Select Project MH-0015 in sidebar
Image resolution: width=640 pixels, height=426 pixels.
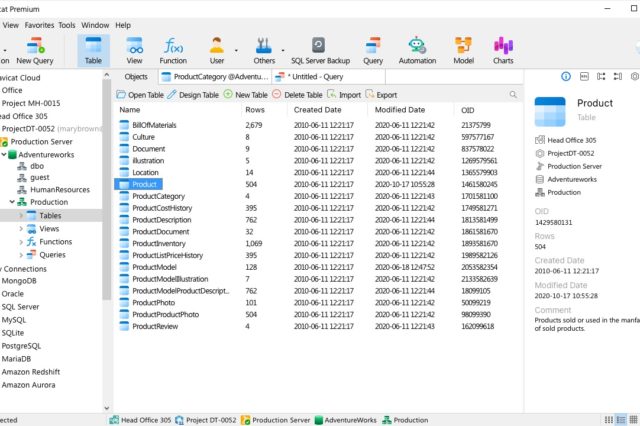pyautogui.click(x=31, y=103)
